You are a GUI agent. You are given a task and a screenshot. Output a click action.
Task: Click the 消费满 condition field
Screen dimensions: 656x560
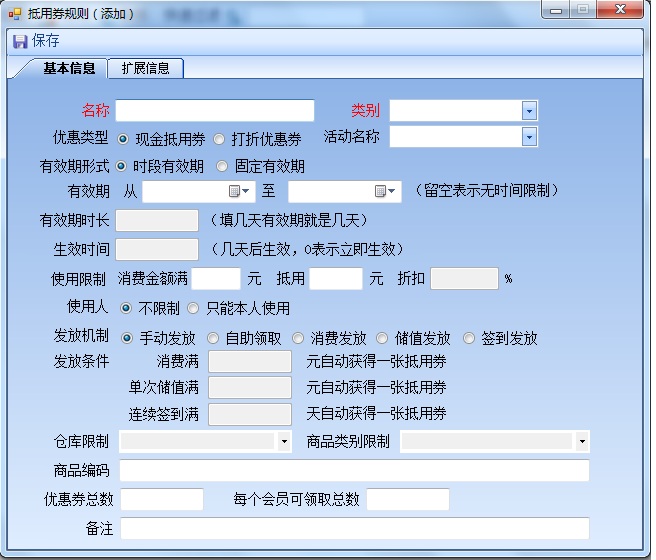pyautogui.click(x=250, y=361)
